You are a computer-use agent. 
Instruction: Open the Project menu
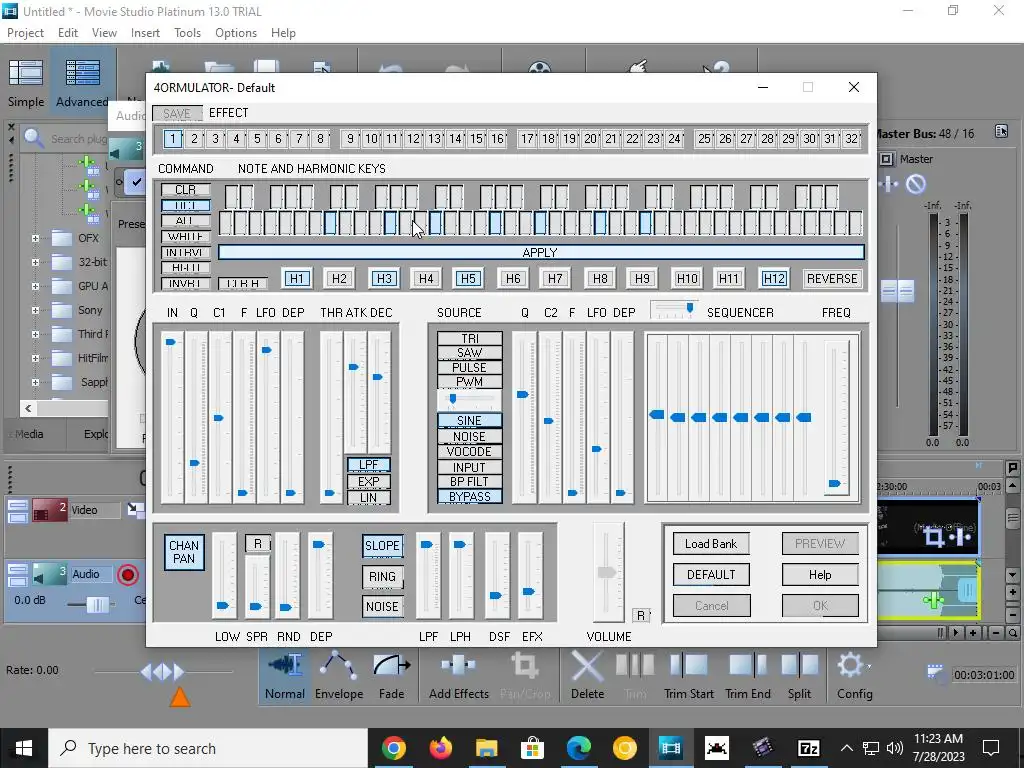(x=25, y=33)
